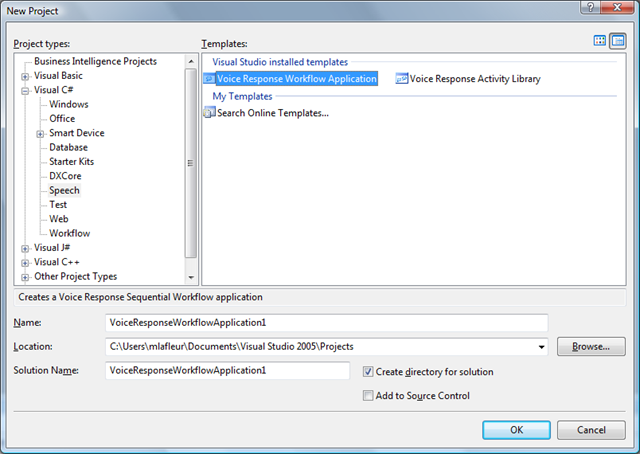This screenshot has height=454, width=640.
Task: Select the Smart Device tree label
Action: (77, 133)
